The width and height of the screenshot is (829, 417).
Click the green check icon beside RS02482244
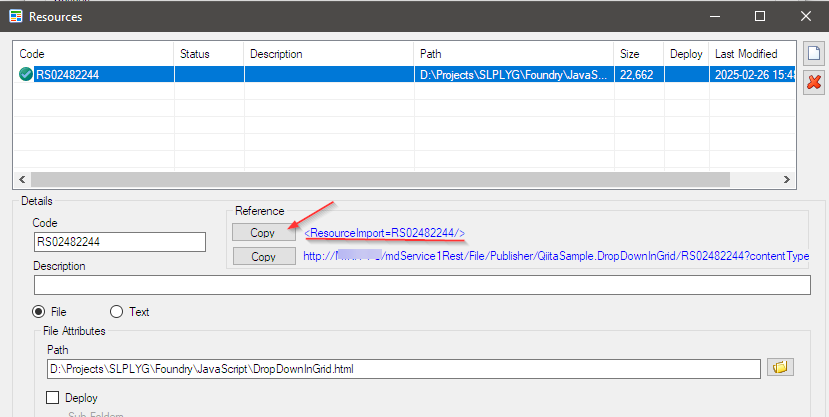pyautogui.click(x=25, y=75)
